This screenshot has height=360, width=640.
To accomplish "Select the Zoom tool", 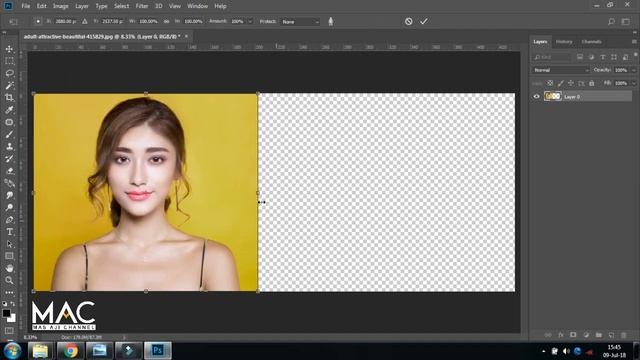I will tap(9, 280).
